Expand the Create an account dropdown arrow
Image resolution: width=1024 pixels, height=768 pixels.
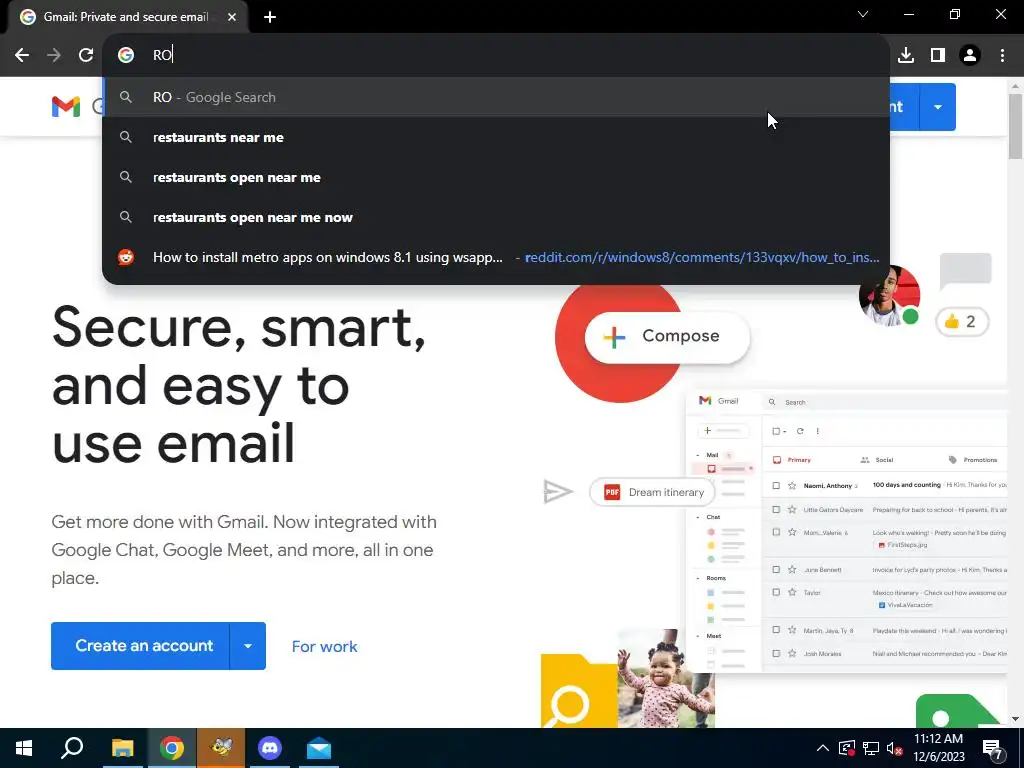coord(248,646)
